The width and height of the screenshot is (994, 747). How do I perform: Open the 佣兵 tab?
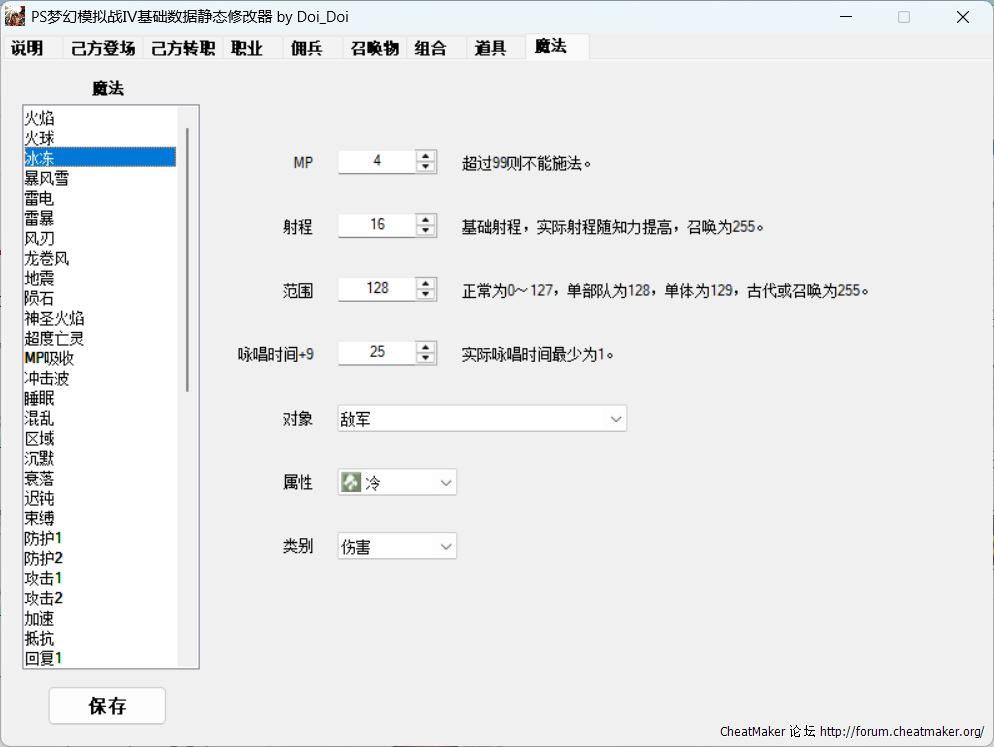(306, 48)
